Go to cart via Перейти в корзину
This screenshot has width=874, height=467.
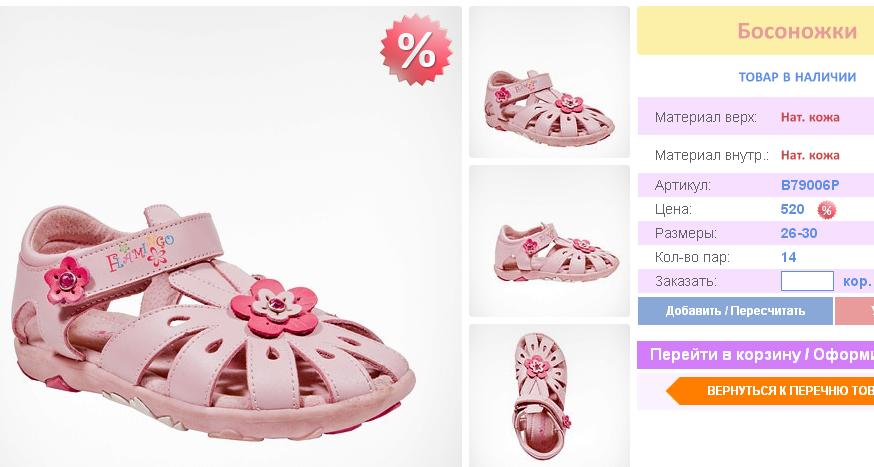click(x=755, y=355)
